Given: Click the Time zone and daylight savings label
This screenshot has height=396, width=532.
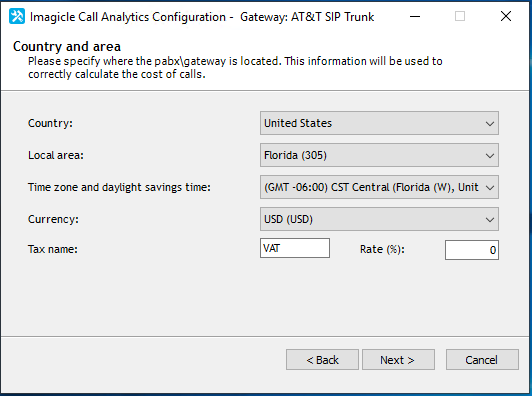Looking at the screenshot, I should 119,187.
